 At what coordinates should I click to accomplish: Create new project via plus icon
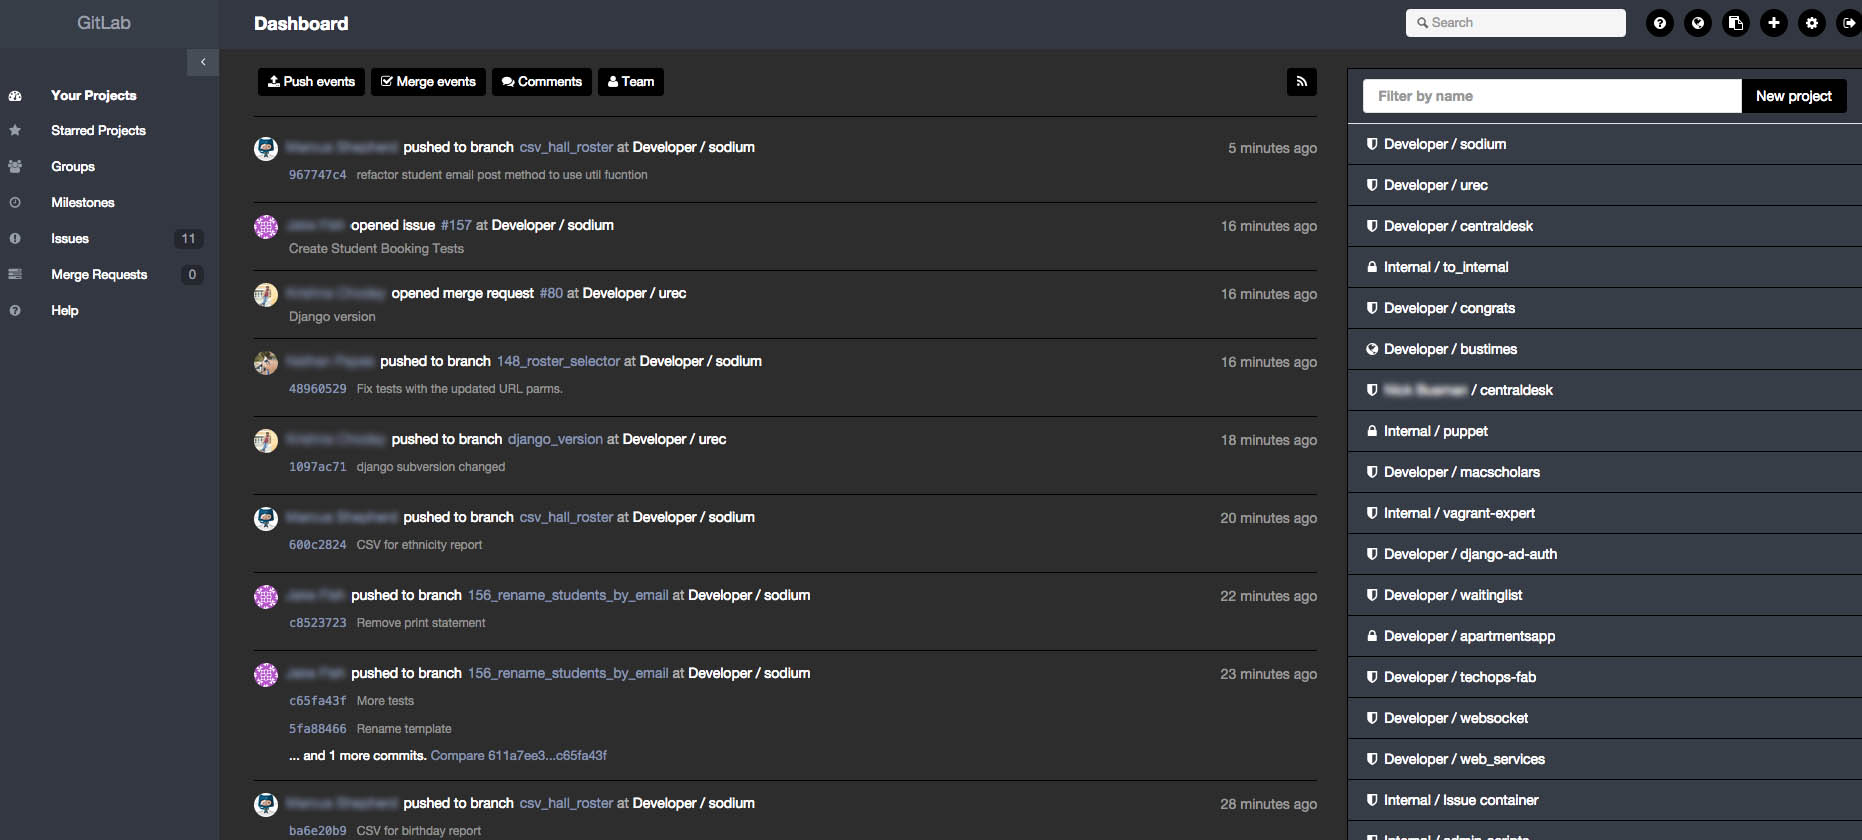[1774, 23]
